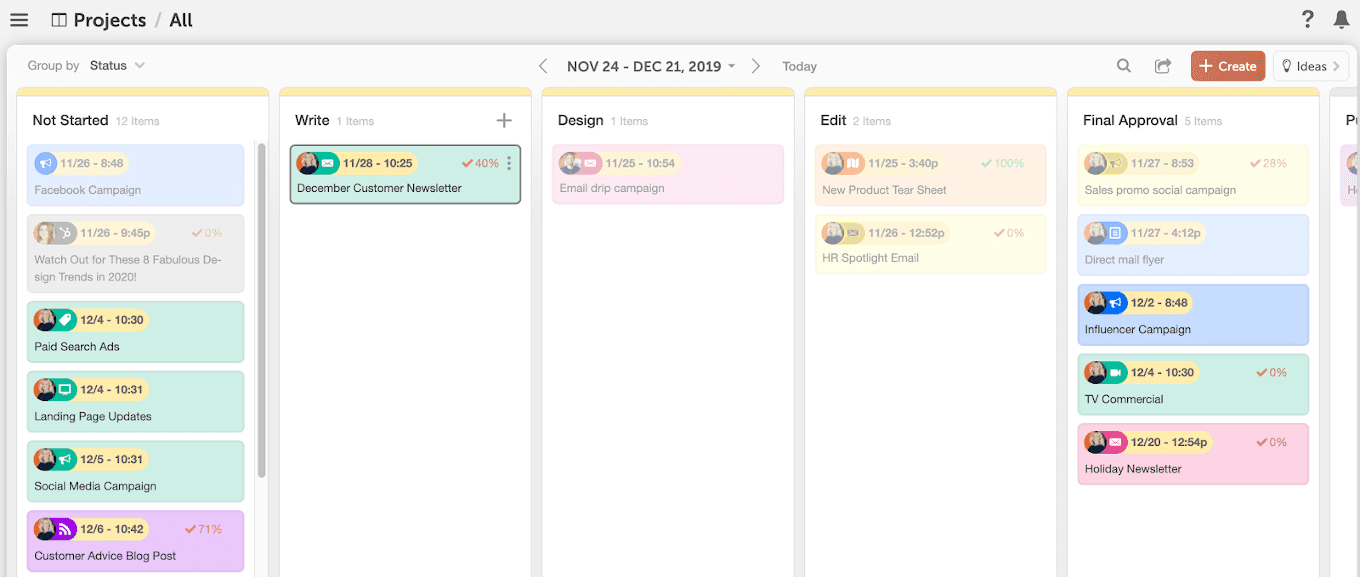Screen dimensions: 1360x577
Task: Click 12/2 - 8:48 date on Influencer Campaign
Action: [x=1160, y=302]
